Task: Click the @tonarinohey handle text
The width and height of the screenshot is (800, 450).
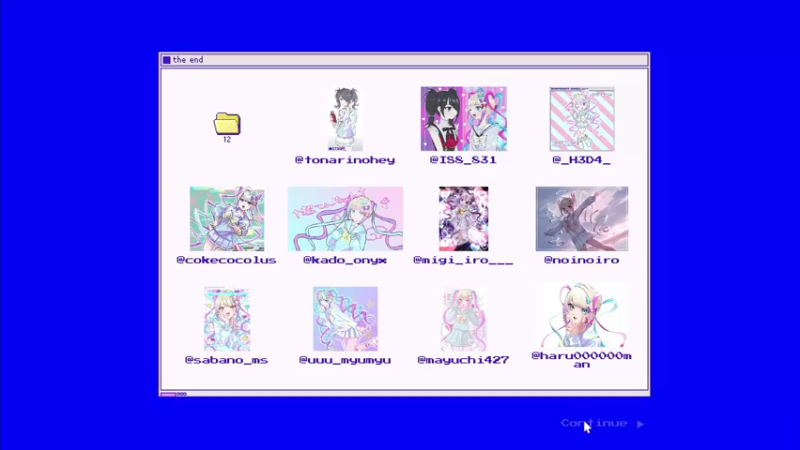Action: tap(345, 160)
